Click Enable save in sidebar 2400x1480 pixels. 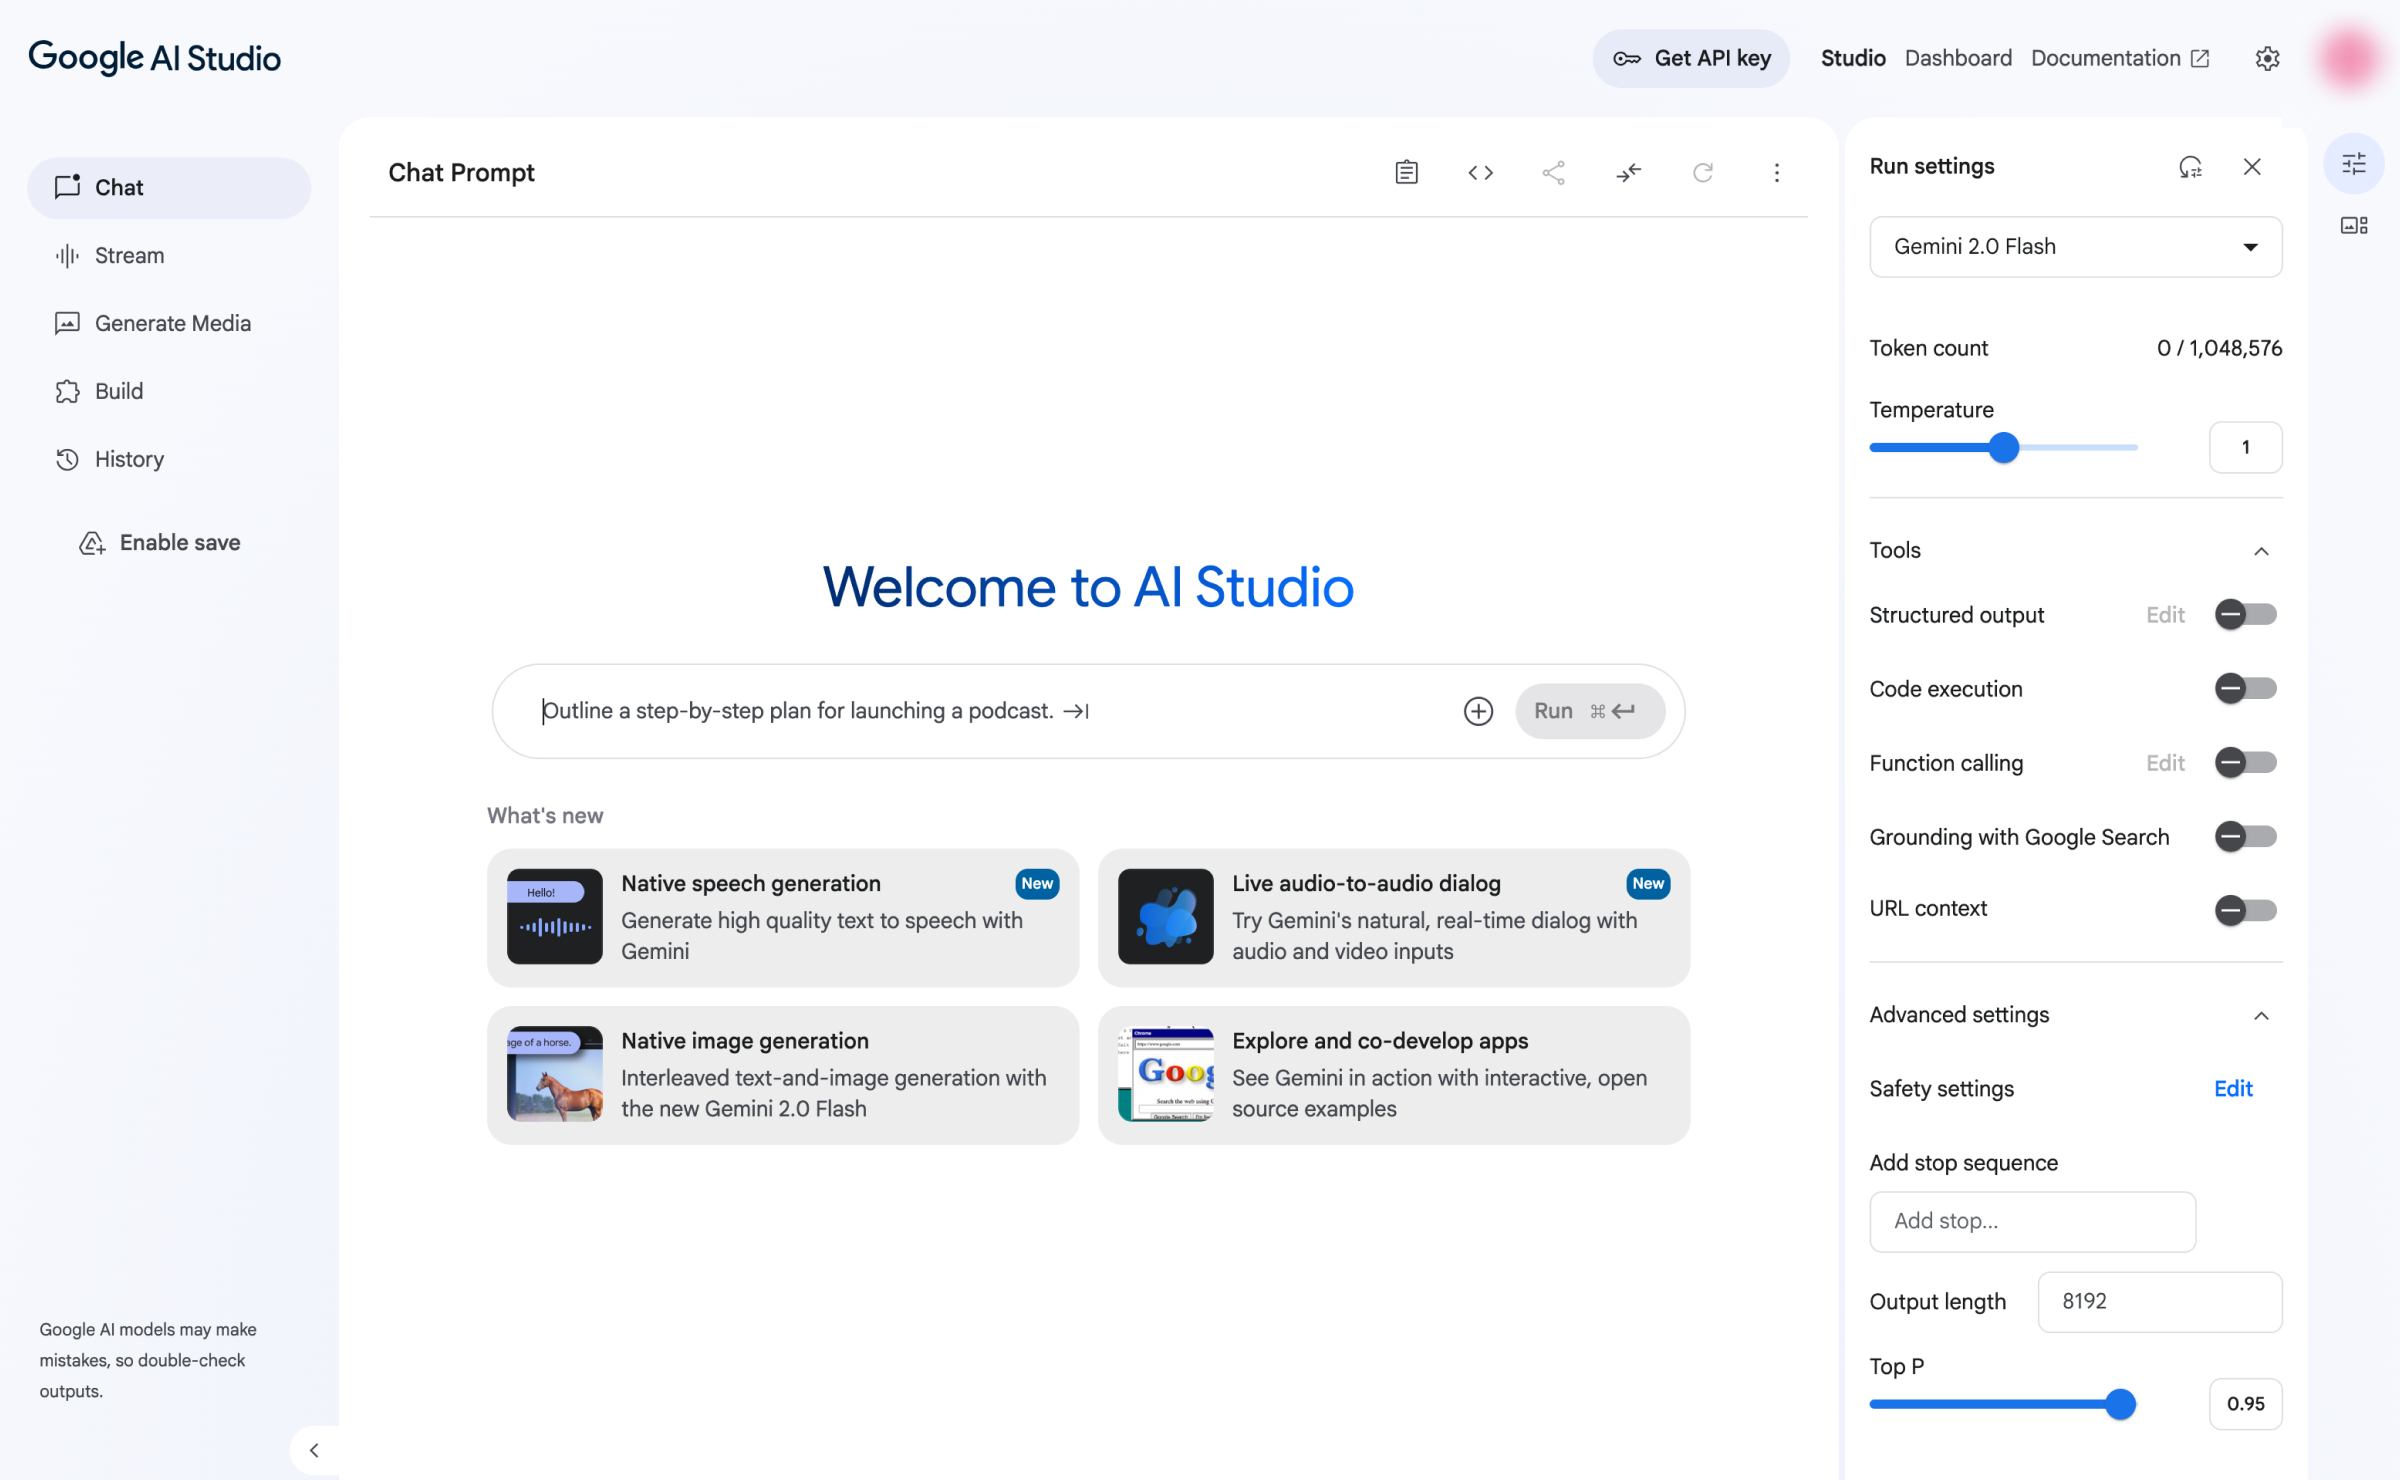[160, 542]
